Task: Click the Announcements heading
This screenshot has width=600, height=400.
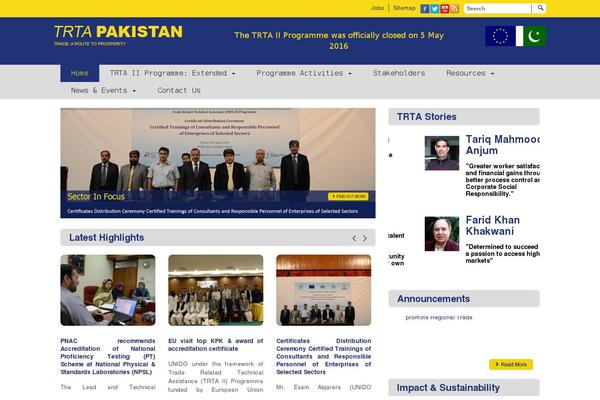Action: pyautogui.click(x=433, y=299)
